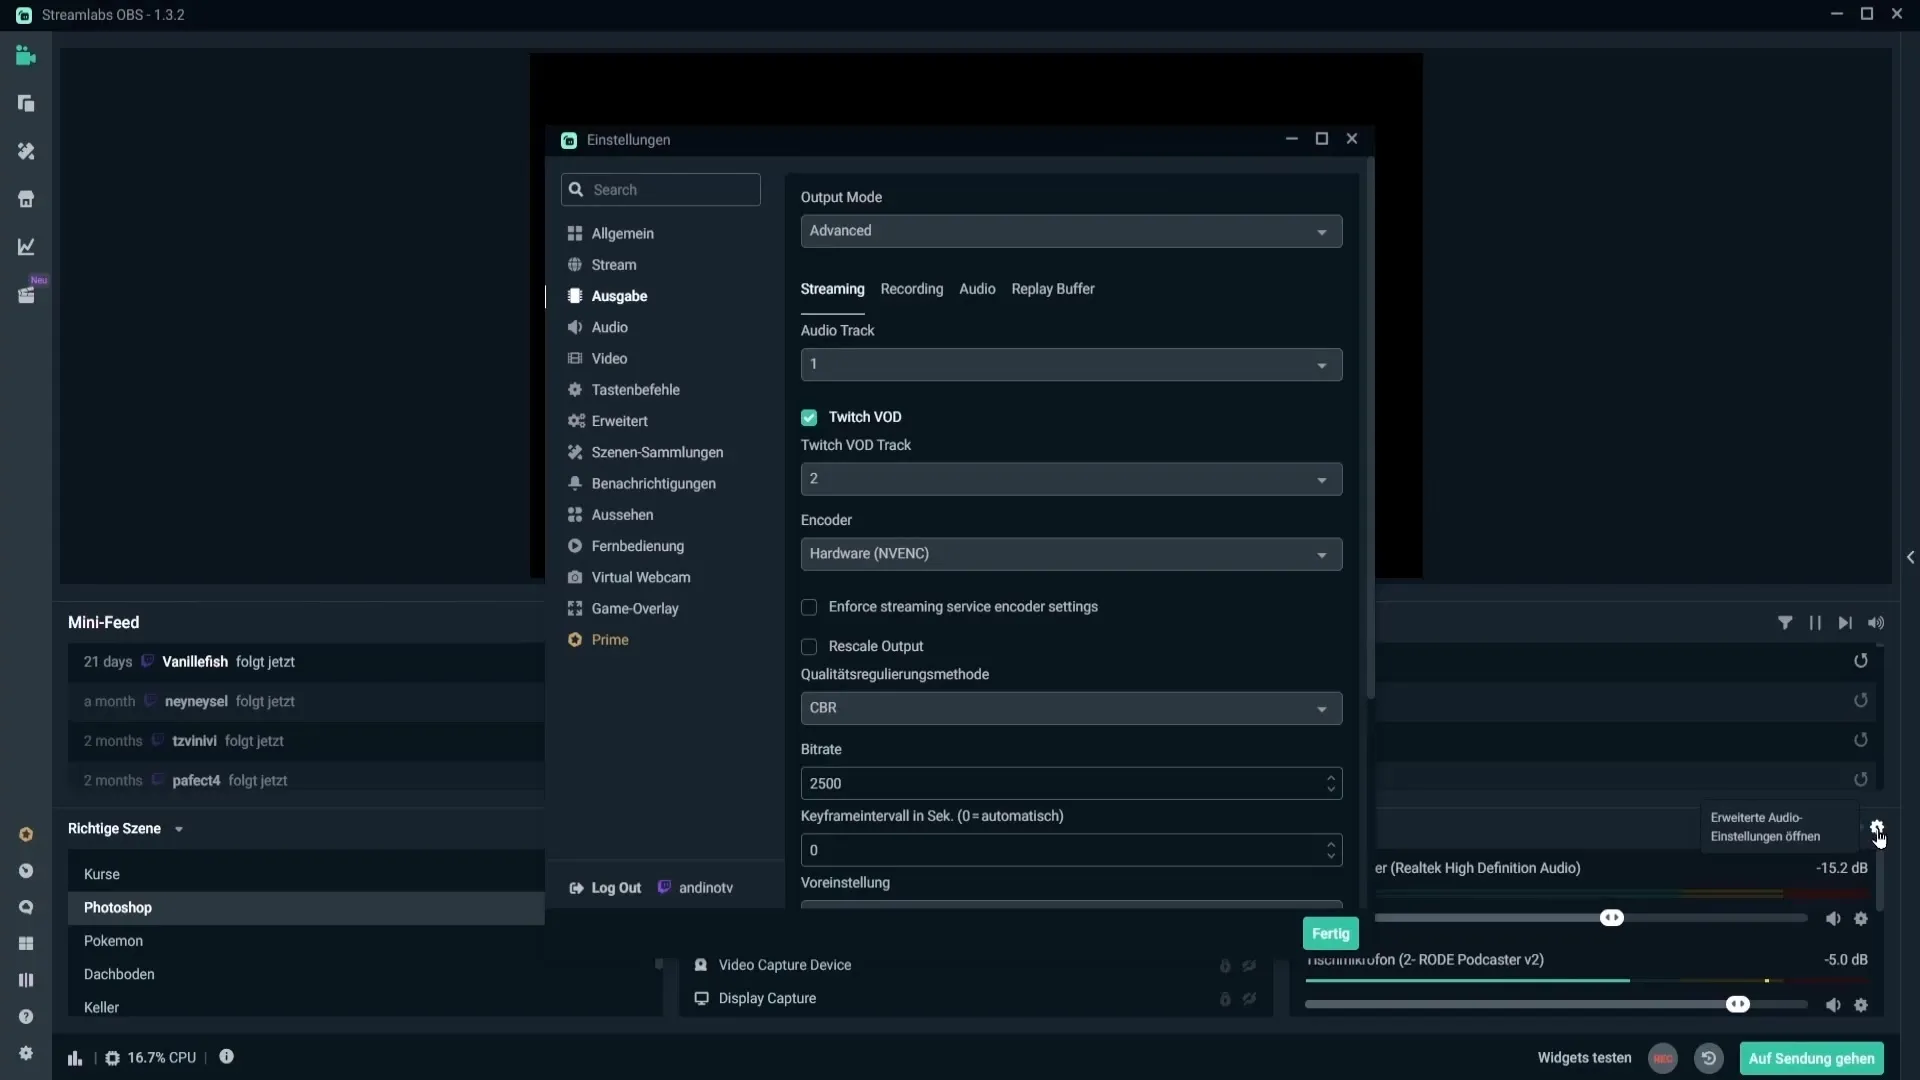This screenshot has width=1920, height=1080.
Task: Open the Audio Track dropdown
Action: tap(1071, 365)
